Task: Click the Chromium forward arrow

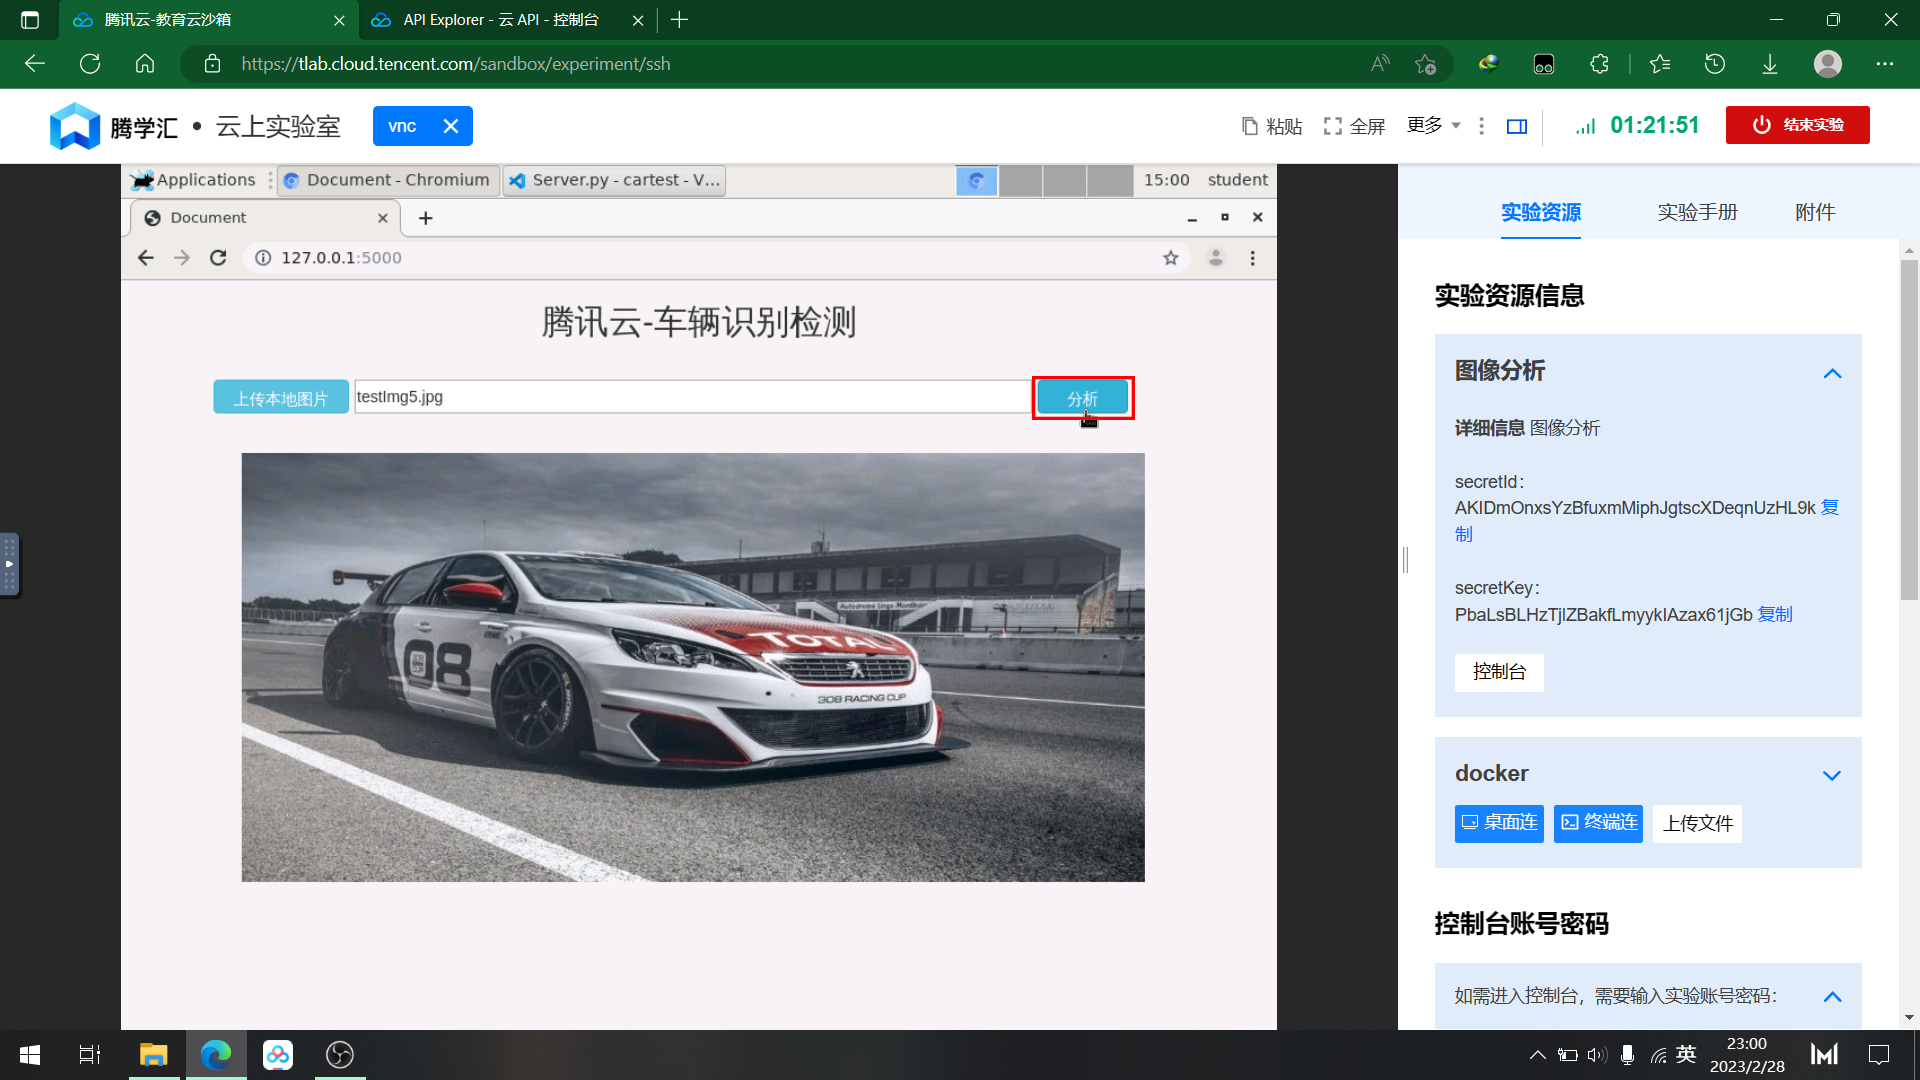Action: [182, 258]
